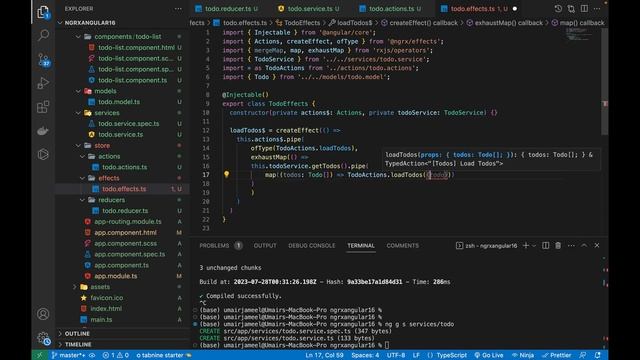Viewport: 640px width, 360px height.
Task: Open Explorer more actions ellipsis
Action: point(178,9)
